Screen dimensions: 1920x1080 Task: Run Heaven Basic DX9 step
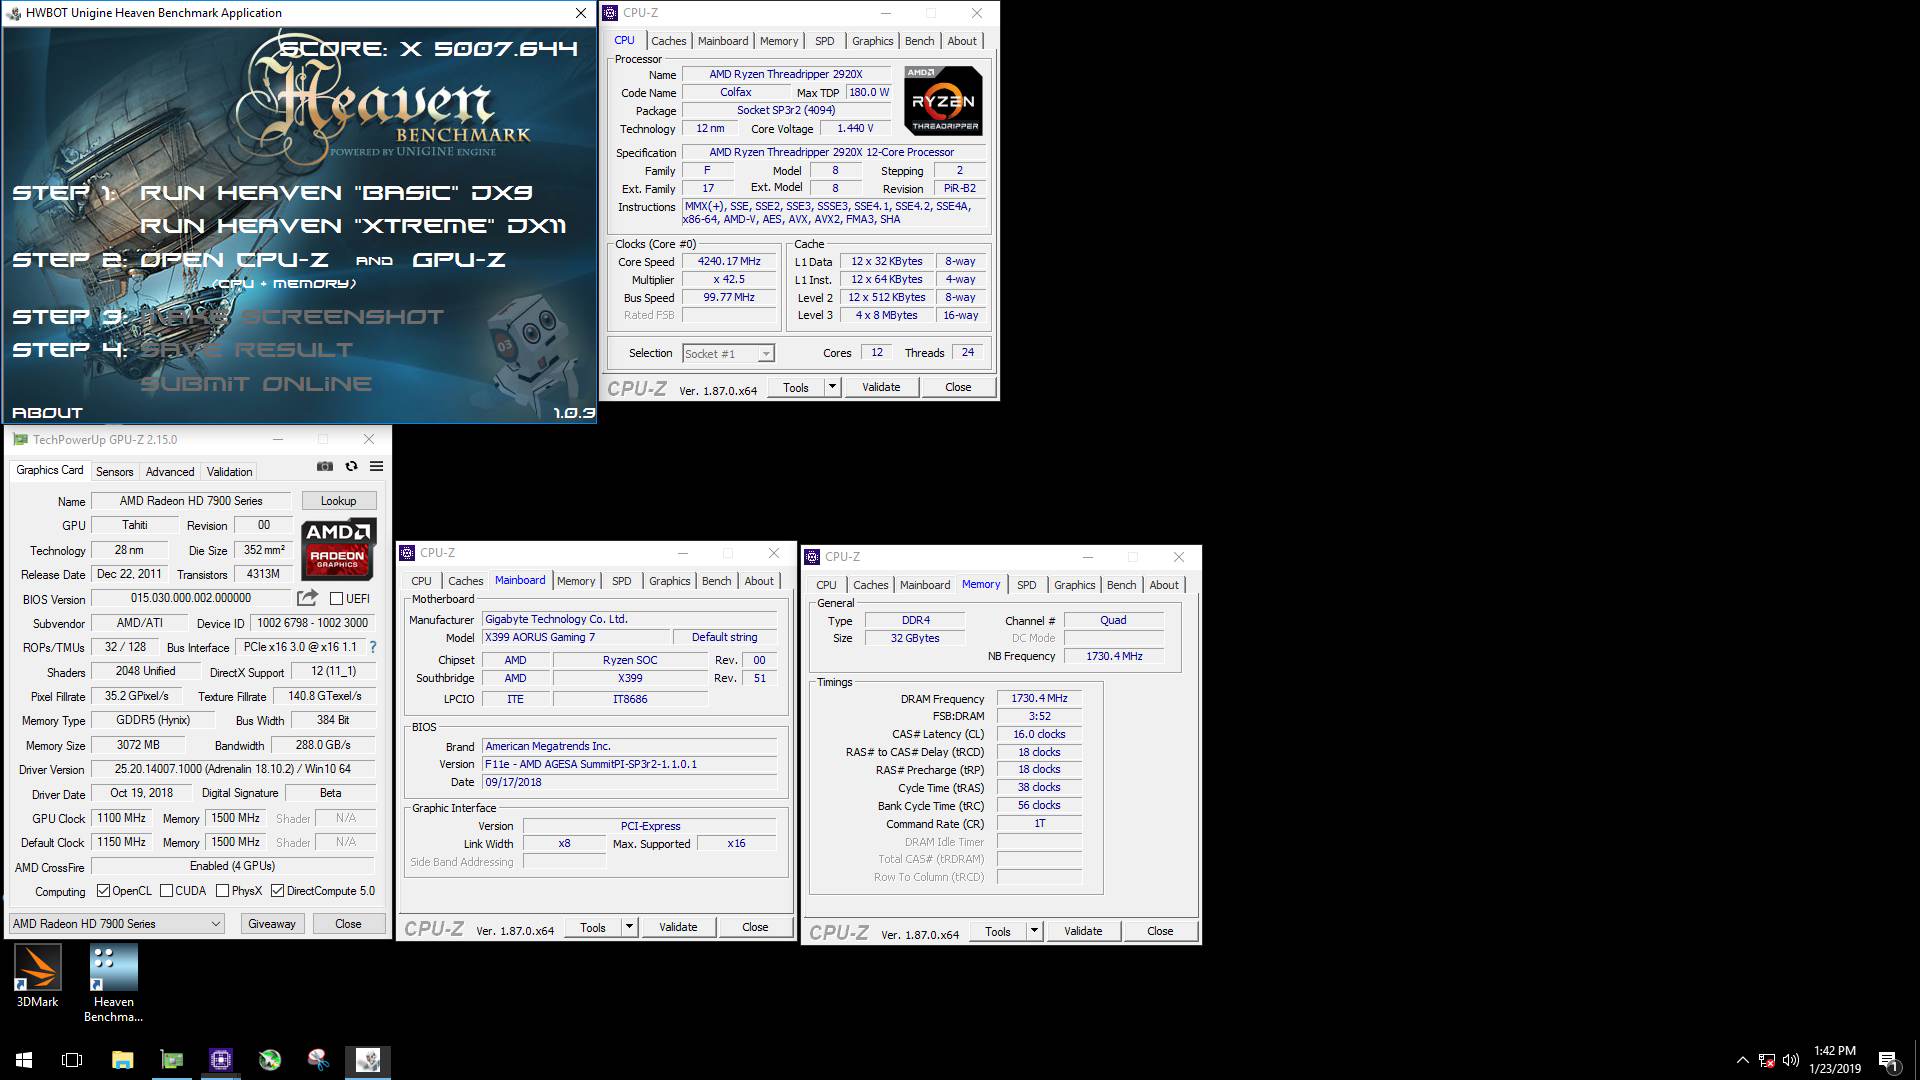click(336, 193)
